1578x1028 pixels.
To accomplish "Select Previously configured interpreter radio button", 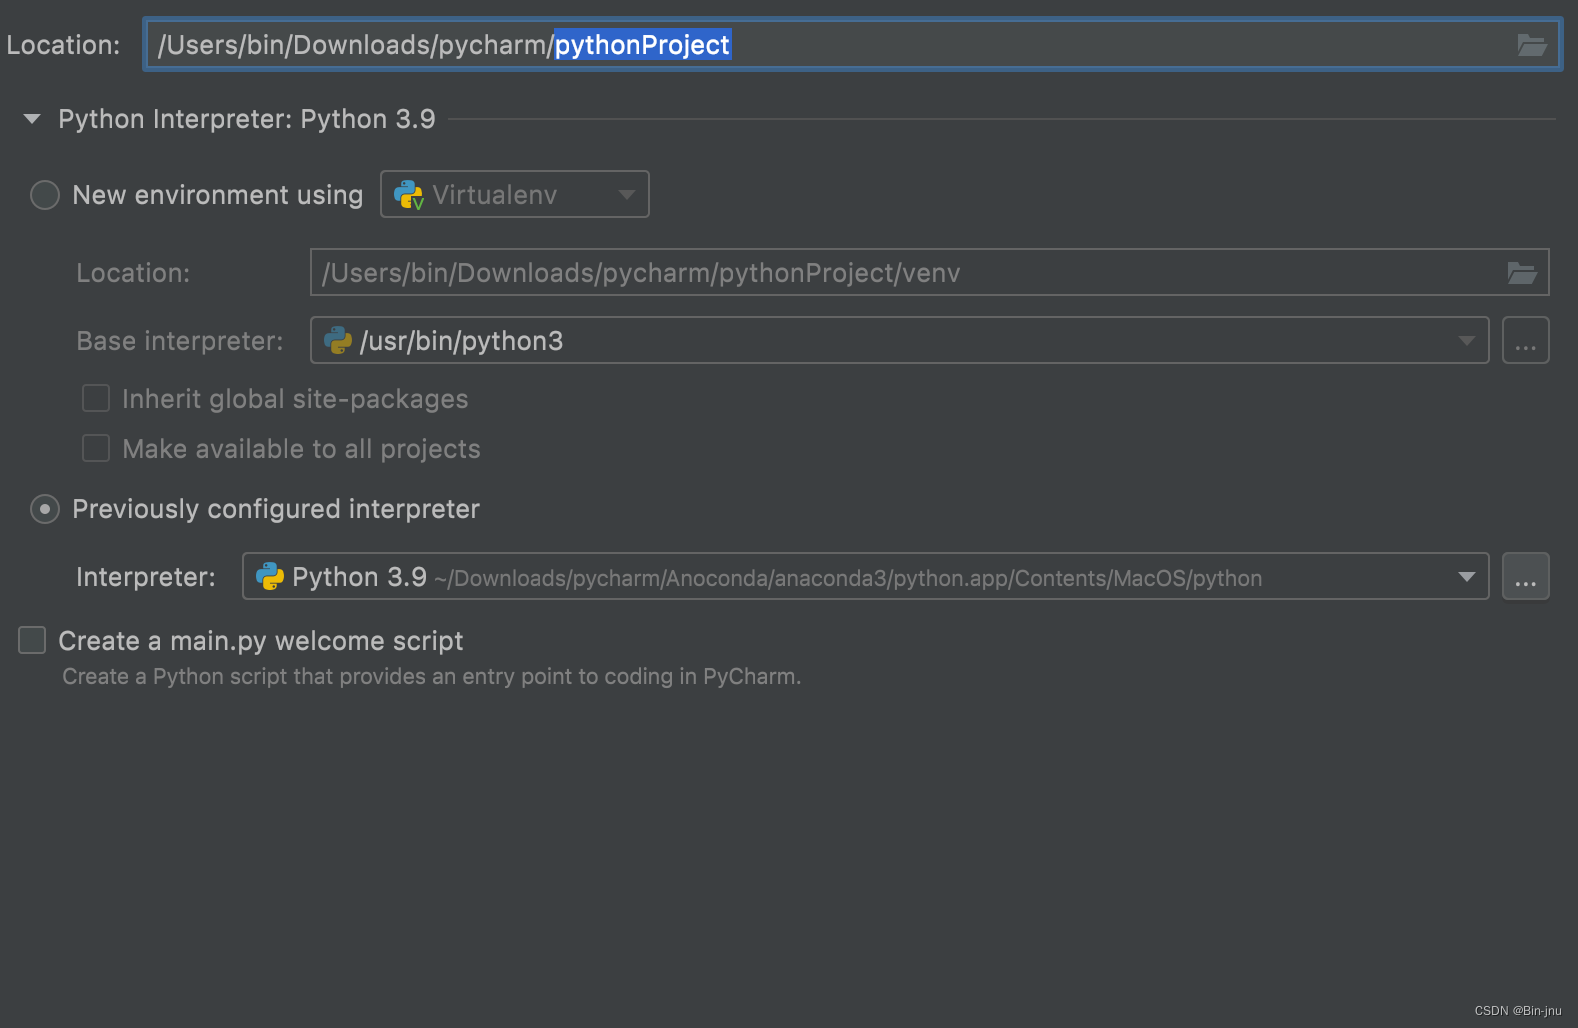I will pyautogui.click(x=45, y=509).
